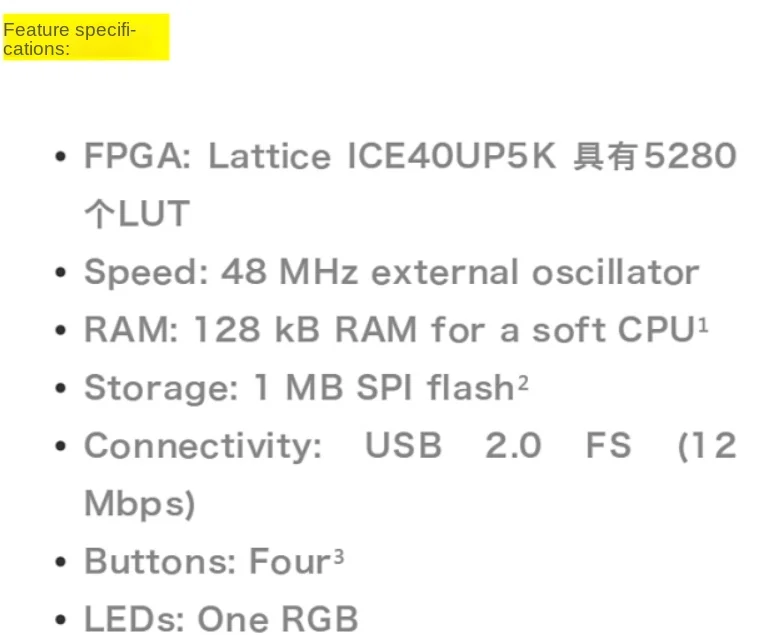This screenshot has width=758, height=635.
Task: Click the "Connectivity:" label
Action: [203, 446]
